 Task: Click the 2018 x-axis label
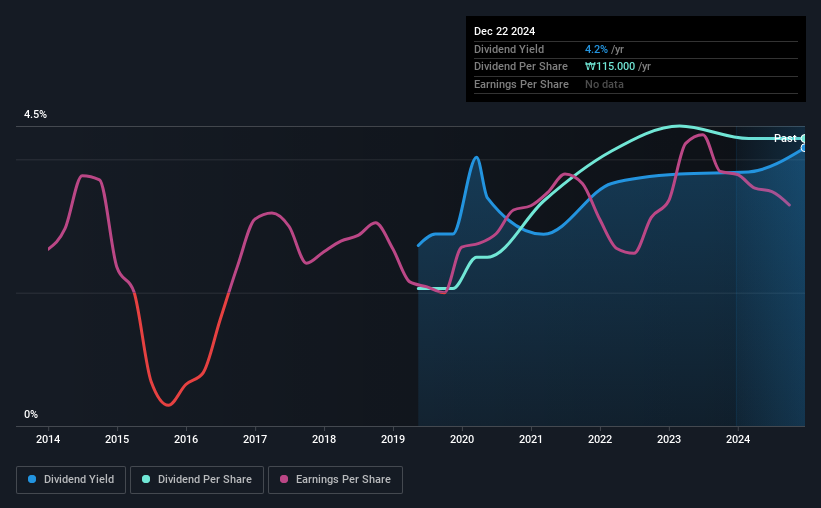tap(324, 439)
